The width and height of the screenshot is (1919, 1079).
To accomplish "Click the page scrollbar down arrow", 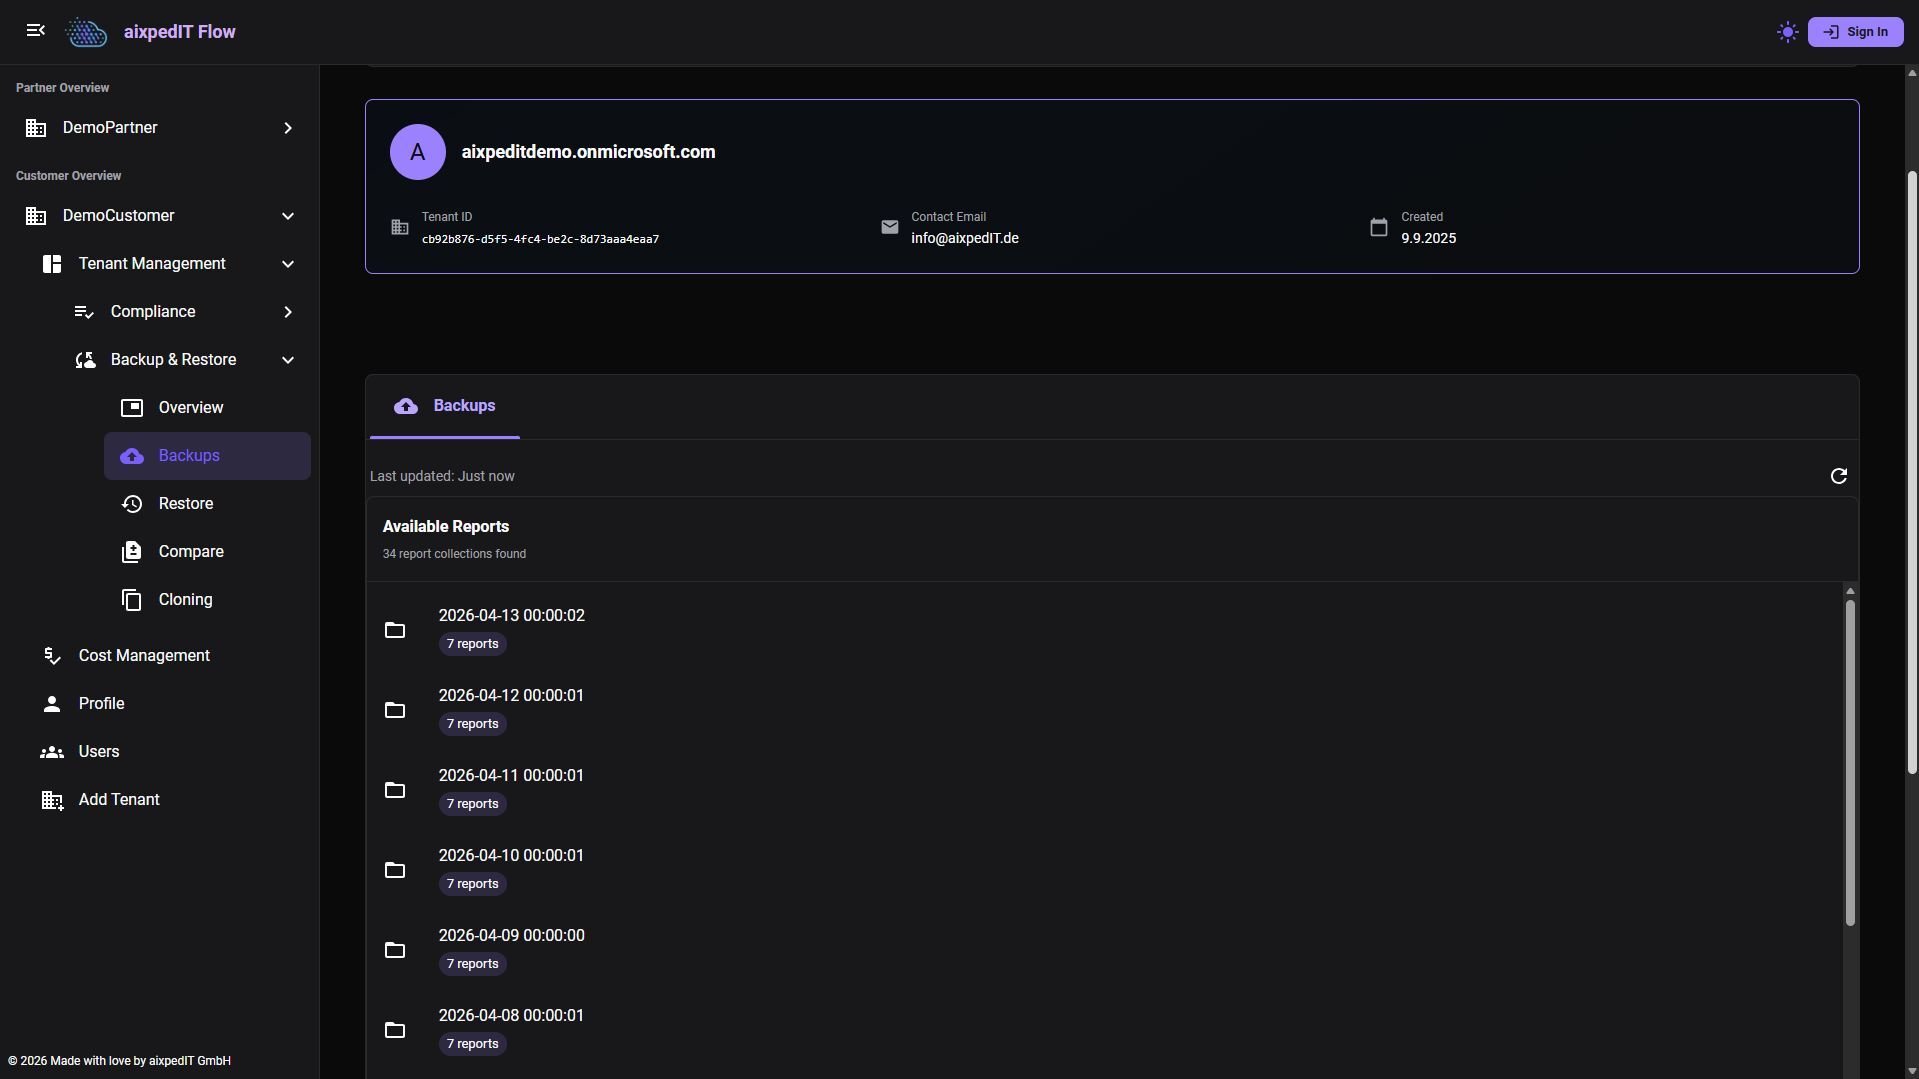I will point(1911,1071).
